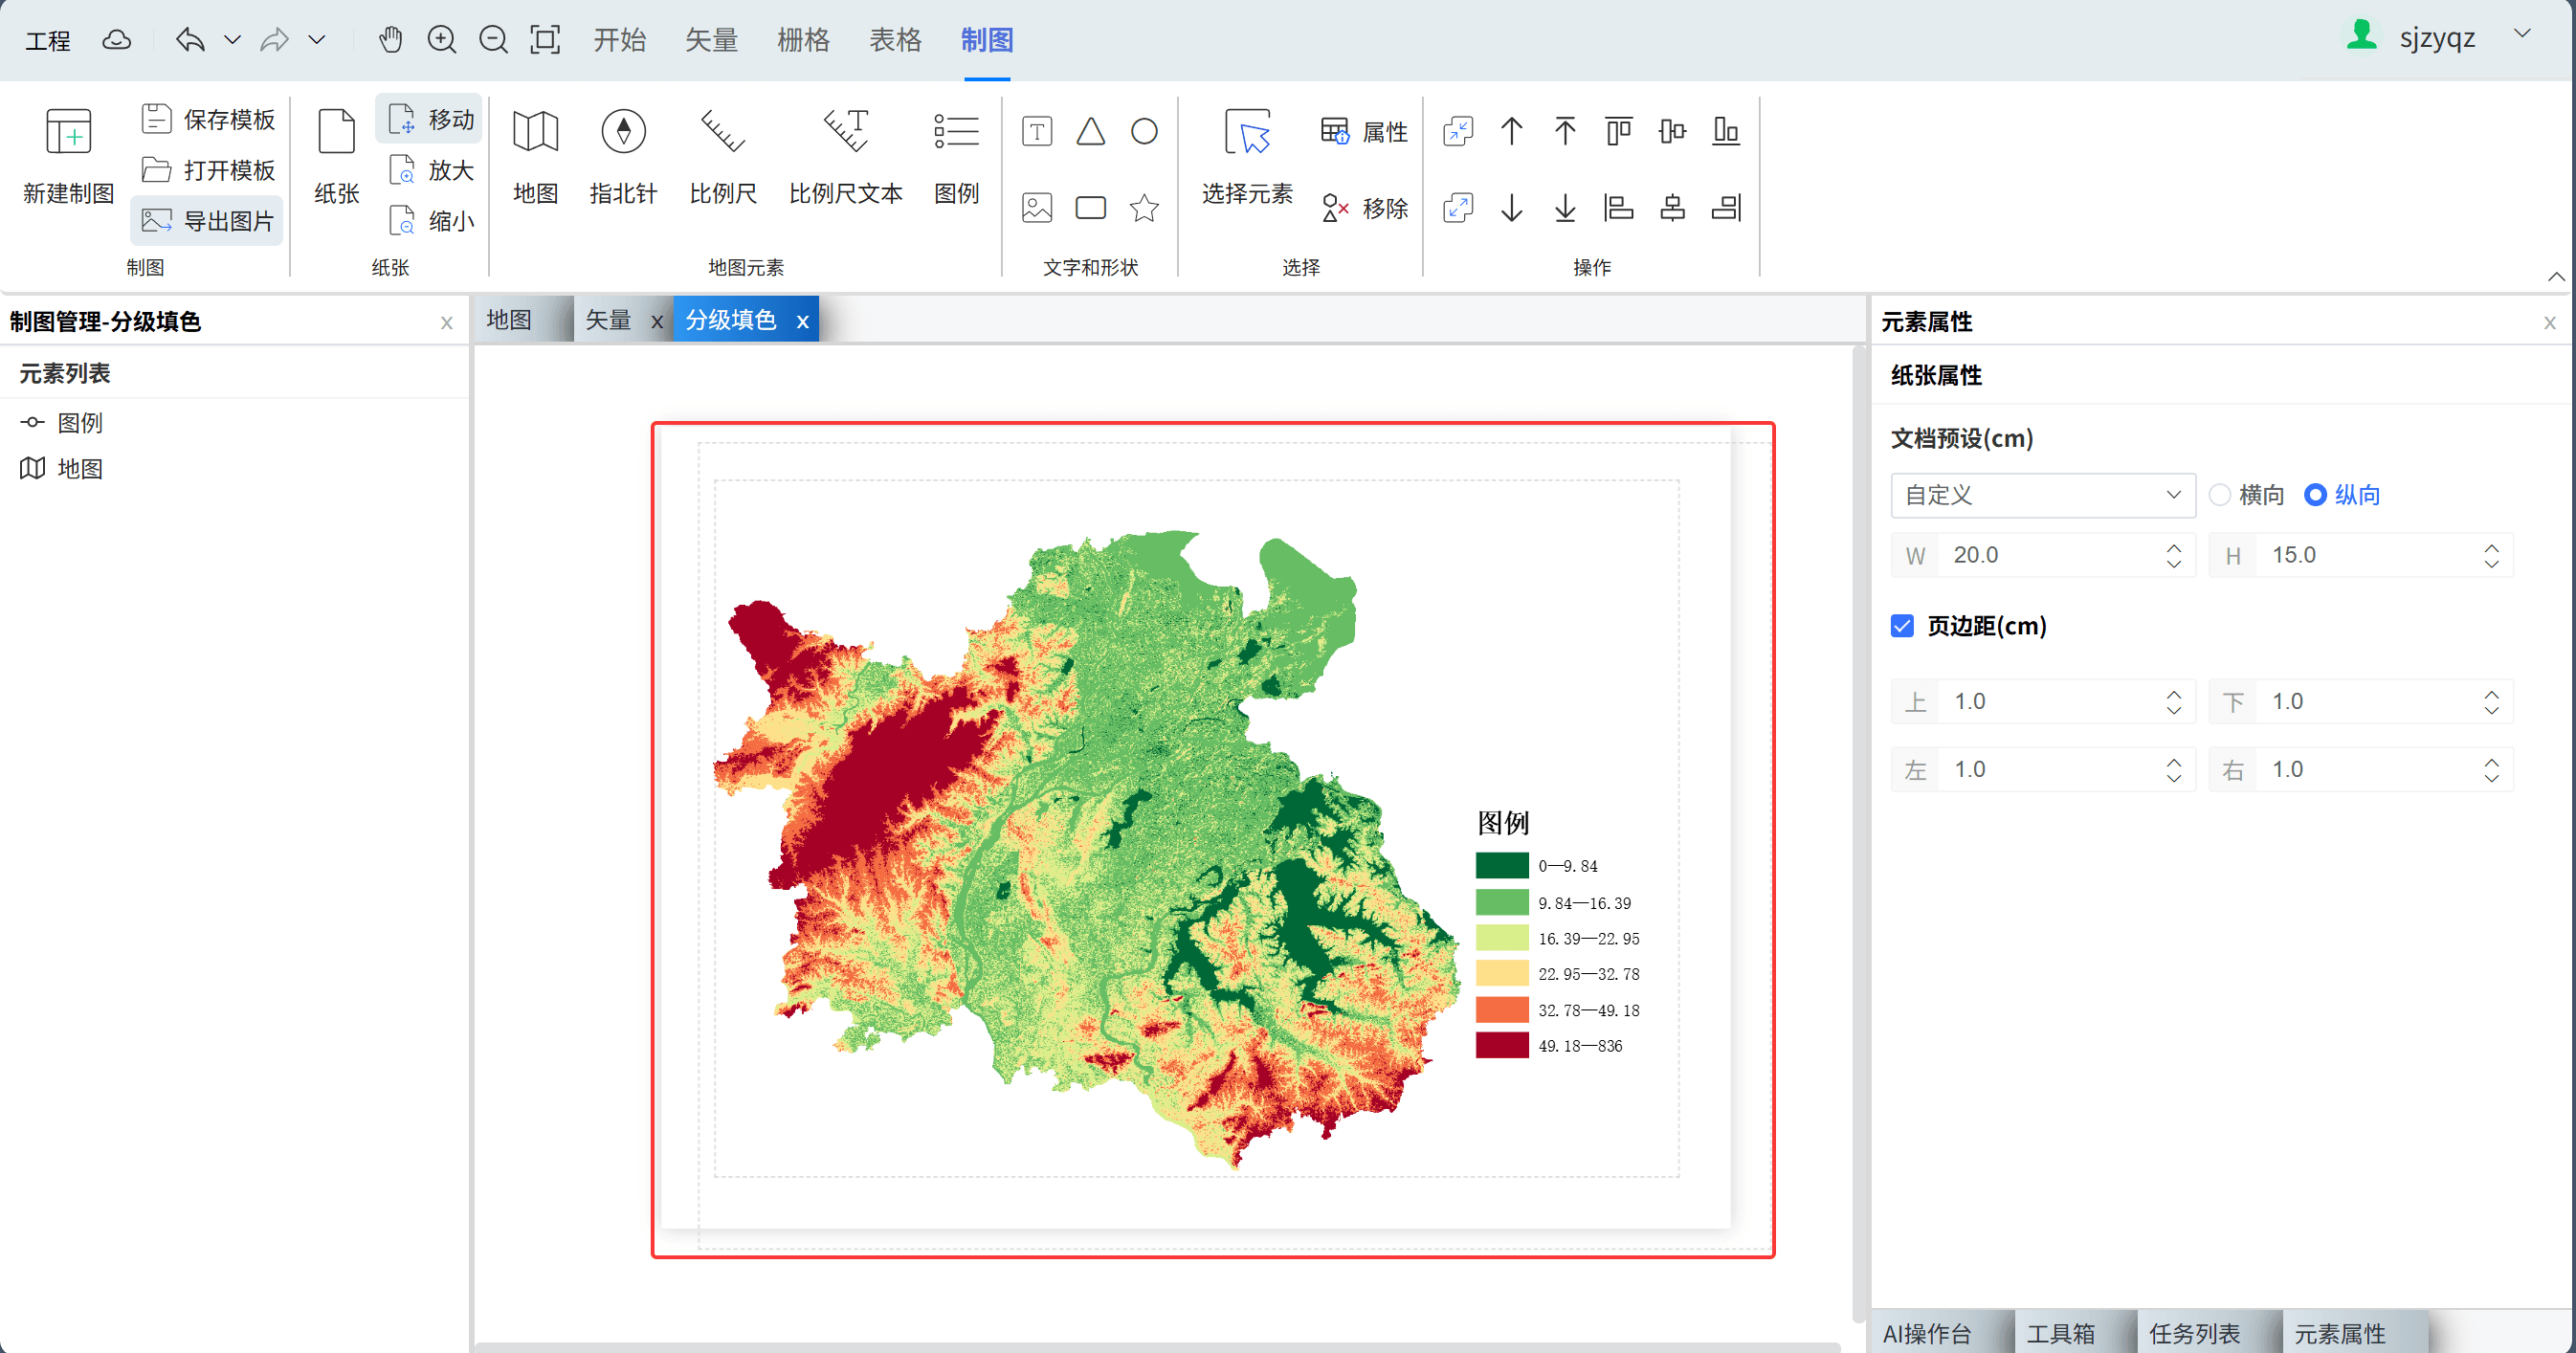This screenshot has width=2576, height=1353.
Task: Expand the user account sjzyqz menu
Action: pos(2522,34)
